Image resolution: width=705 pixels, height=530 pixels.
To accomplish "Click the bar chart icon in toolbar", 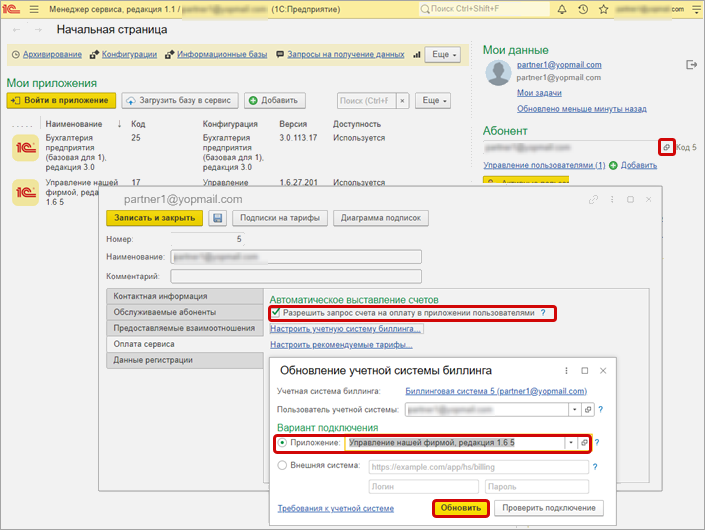I will (417, 54).
